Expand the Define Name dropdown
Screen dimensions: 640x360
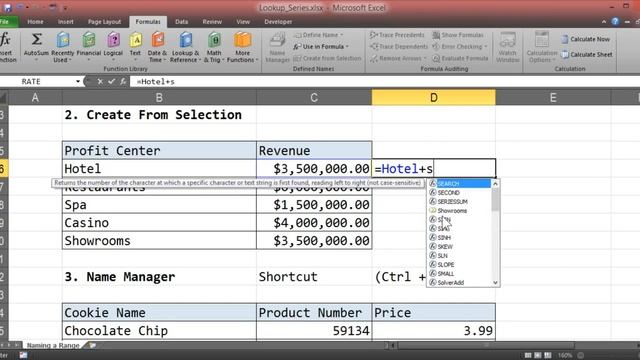[342, 35]
